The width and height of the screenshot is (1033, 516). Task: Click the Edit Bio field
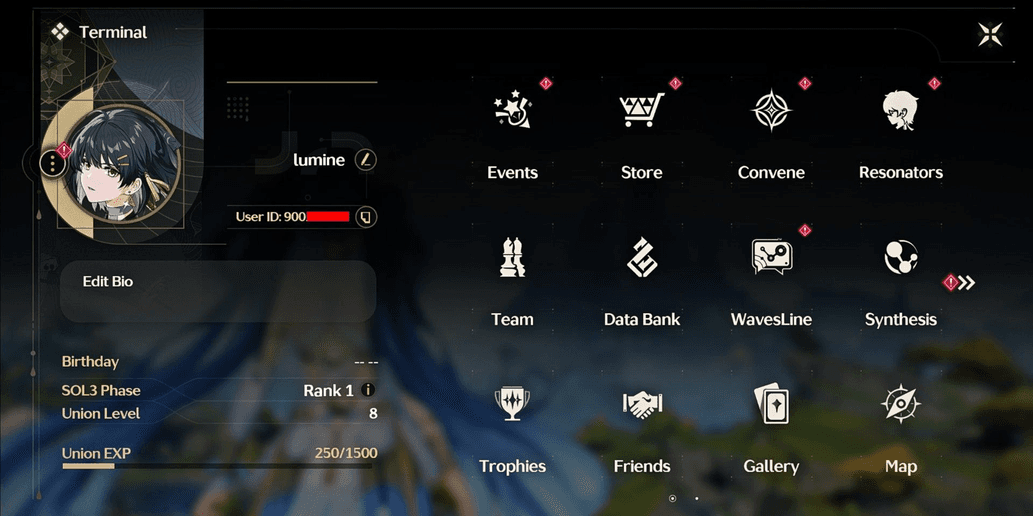218,291
